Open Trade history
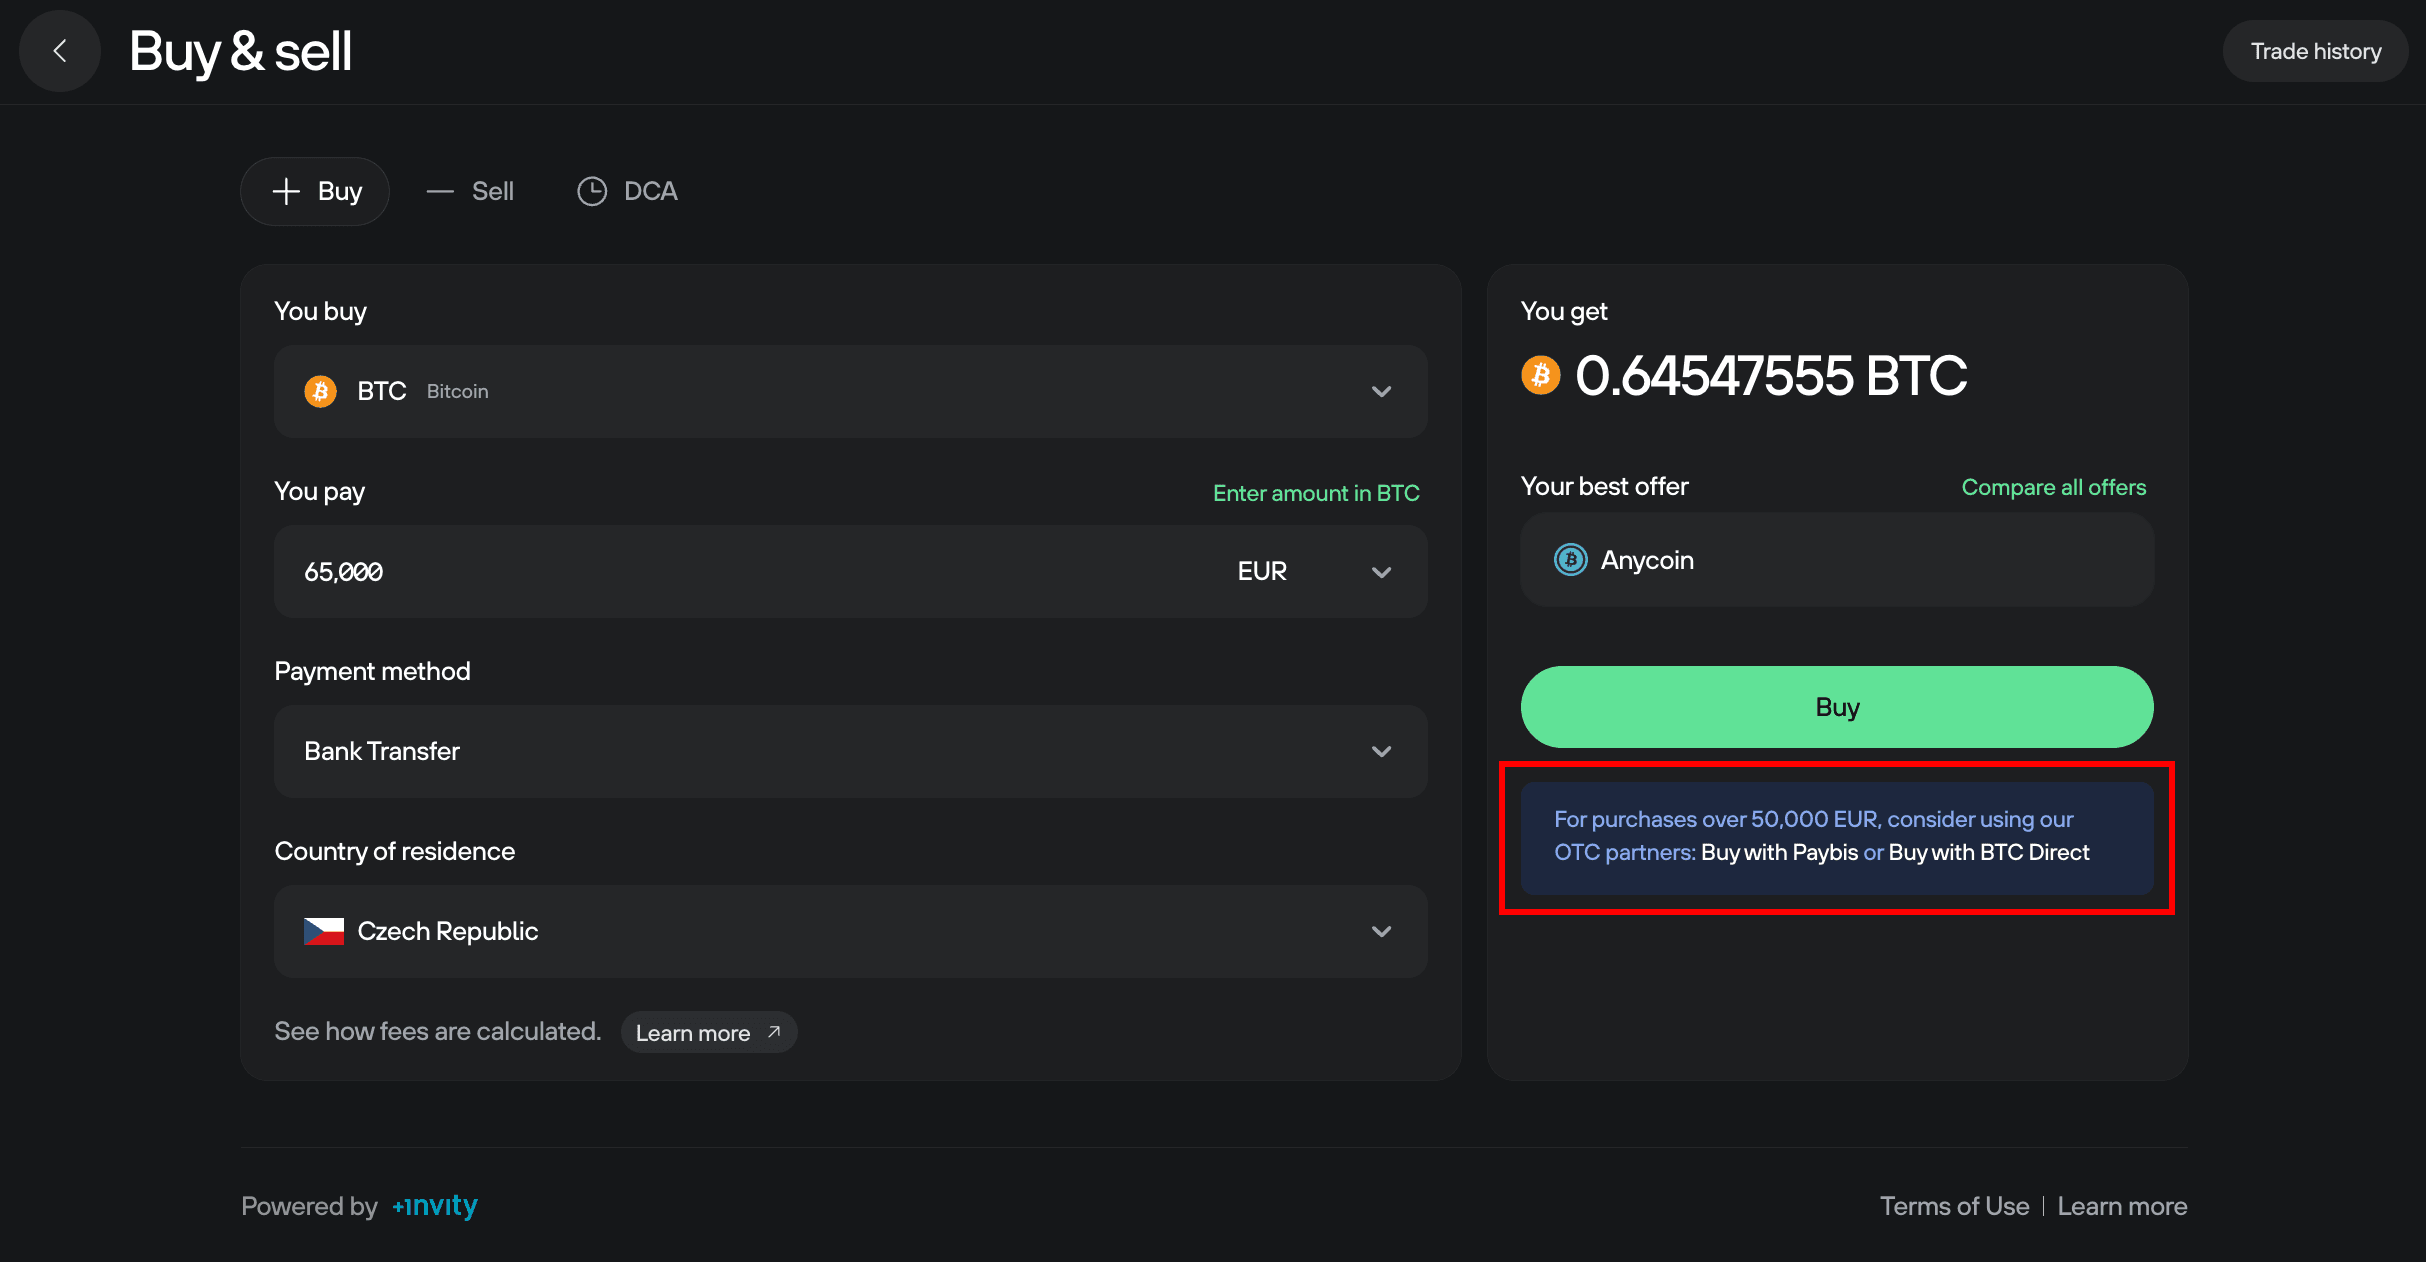Screen dimensions: 2426x1262 (x=2315, y=51)
